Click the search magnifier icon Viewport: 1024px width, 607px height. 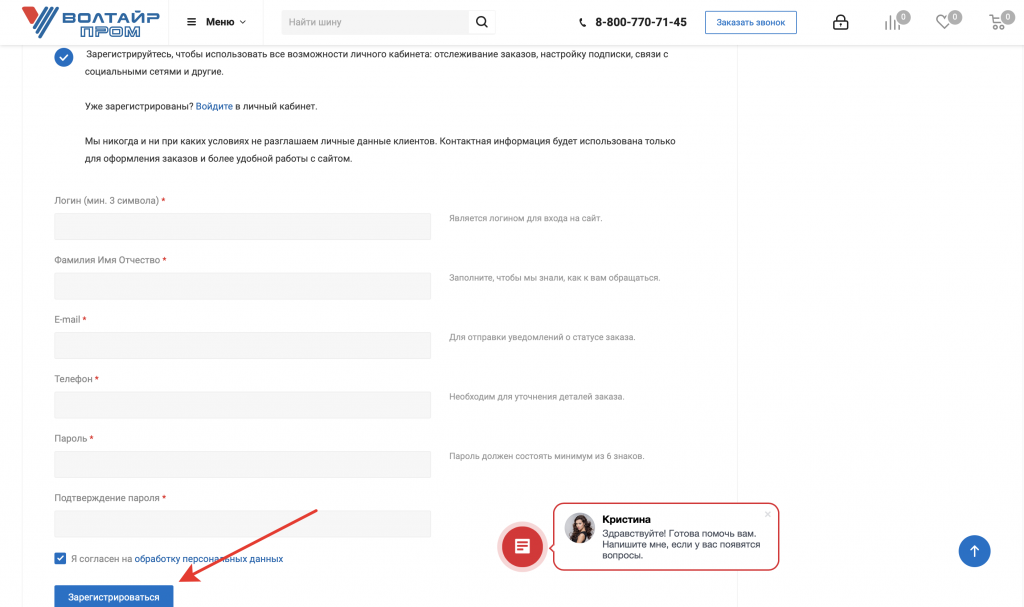[481, 22]
